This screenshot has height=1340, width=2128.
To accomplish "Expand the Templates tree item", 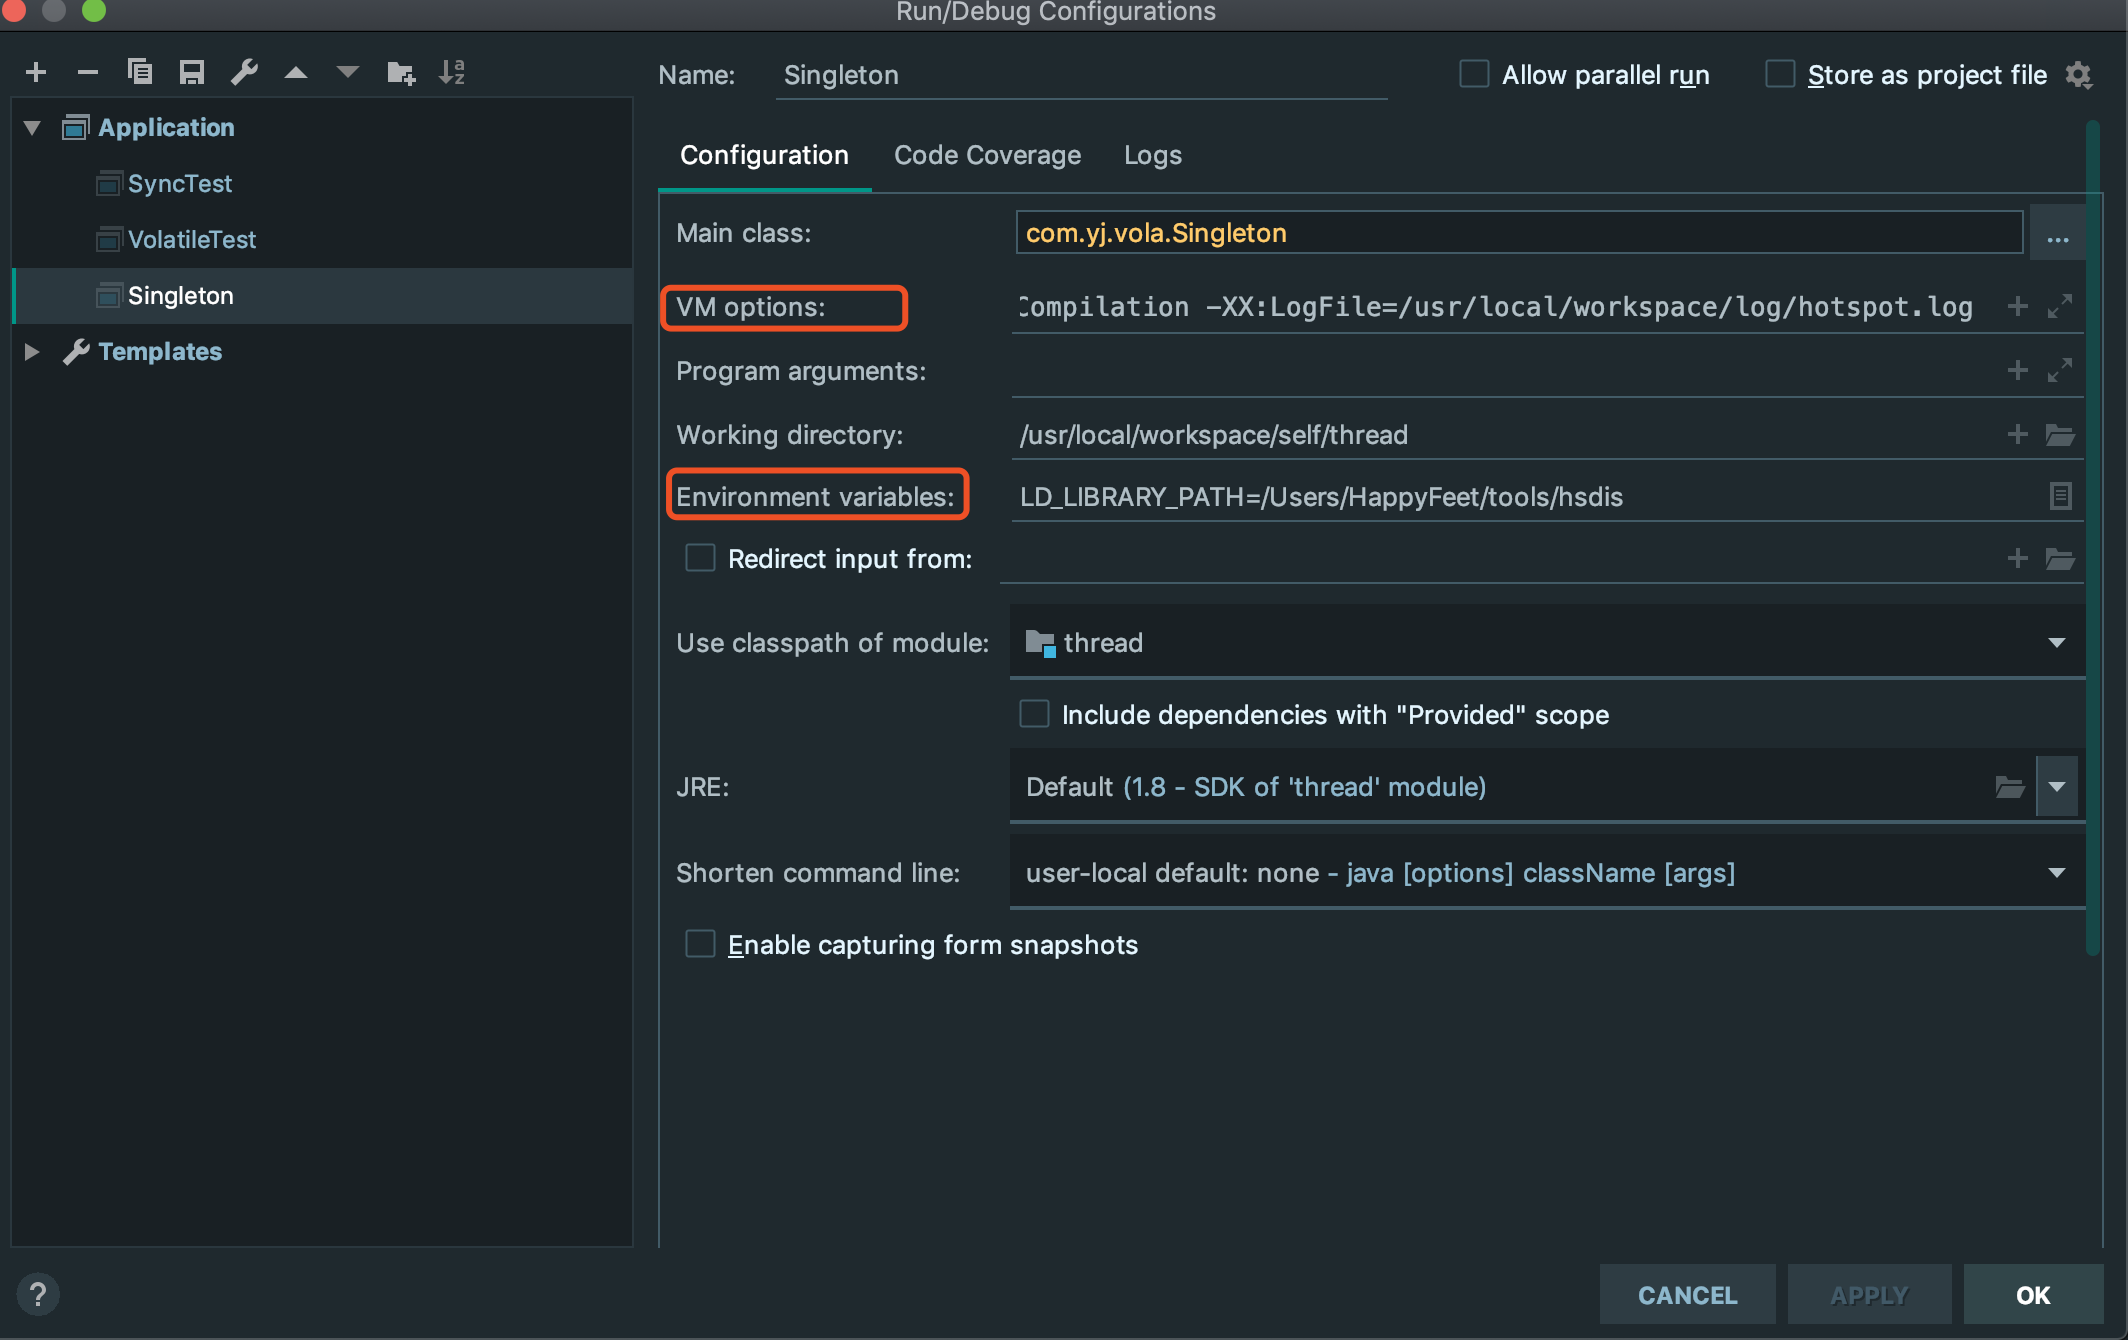I will pyautogui.click(x=31, y=350).
